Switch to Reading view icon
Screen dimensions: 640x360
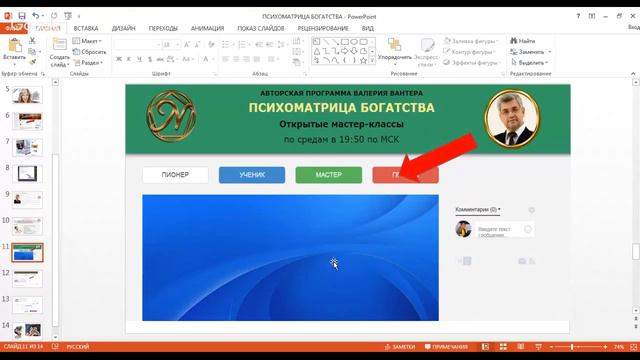point(520,347)
